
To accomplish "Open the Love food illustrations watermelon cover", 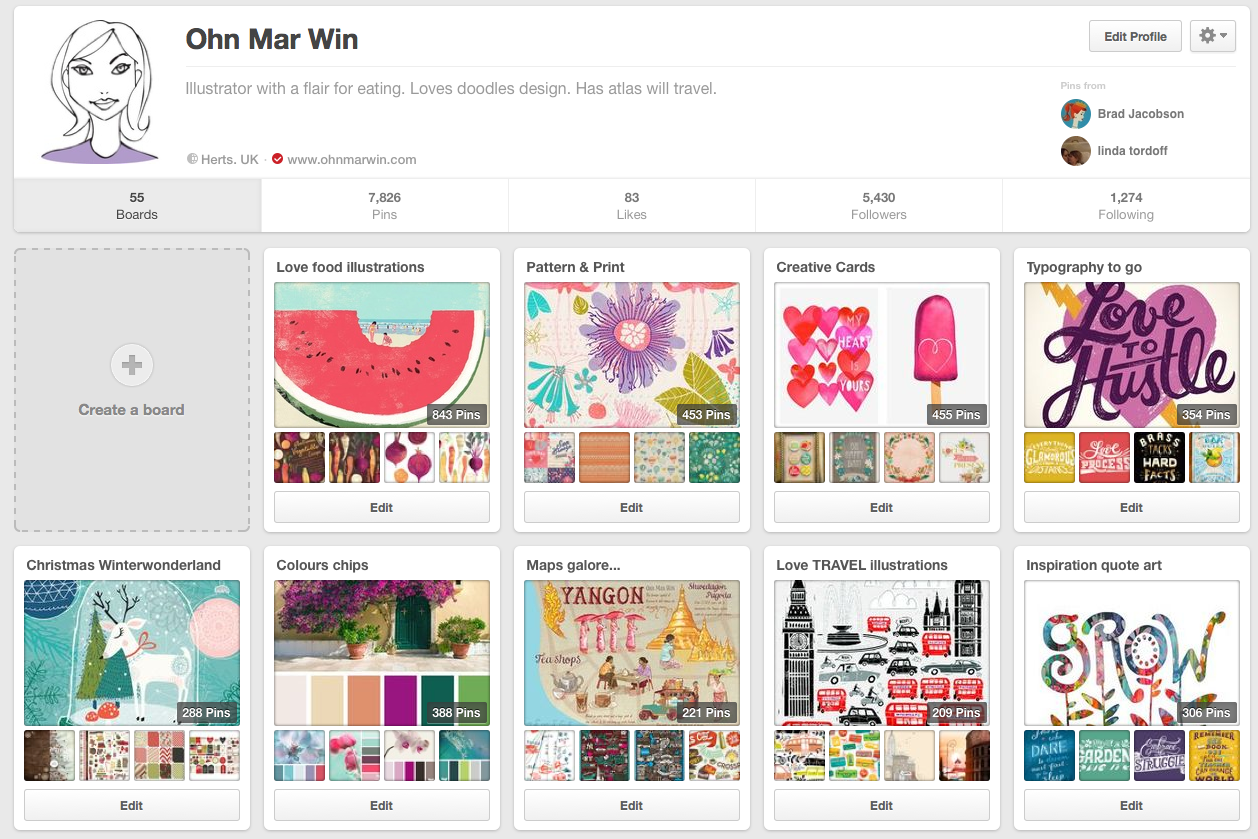I will pyautogui.click(x=382, y=355).
